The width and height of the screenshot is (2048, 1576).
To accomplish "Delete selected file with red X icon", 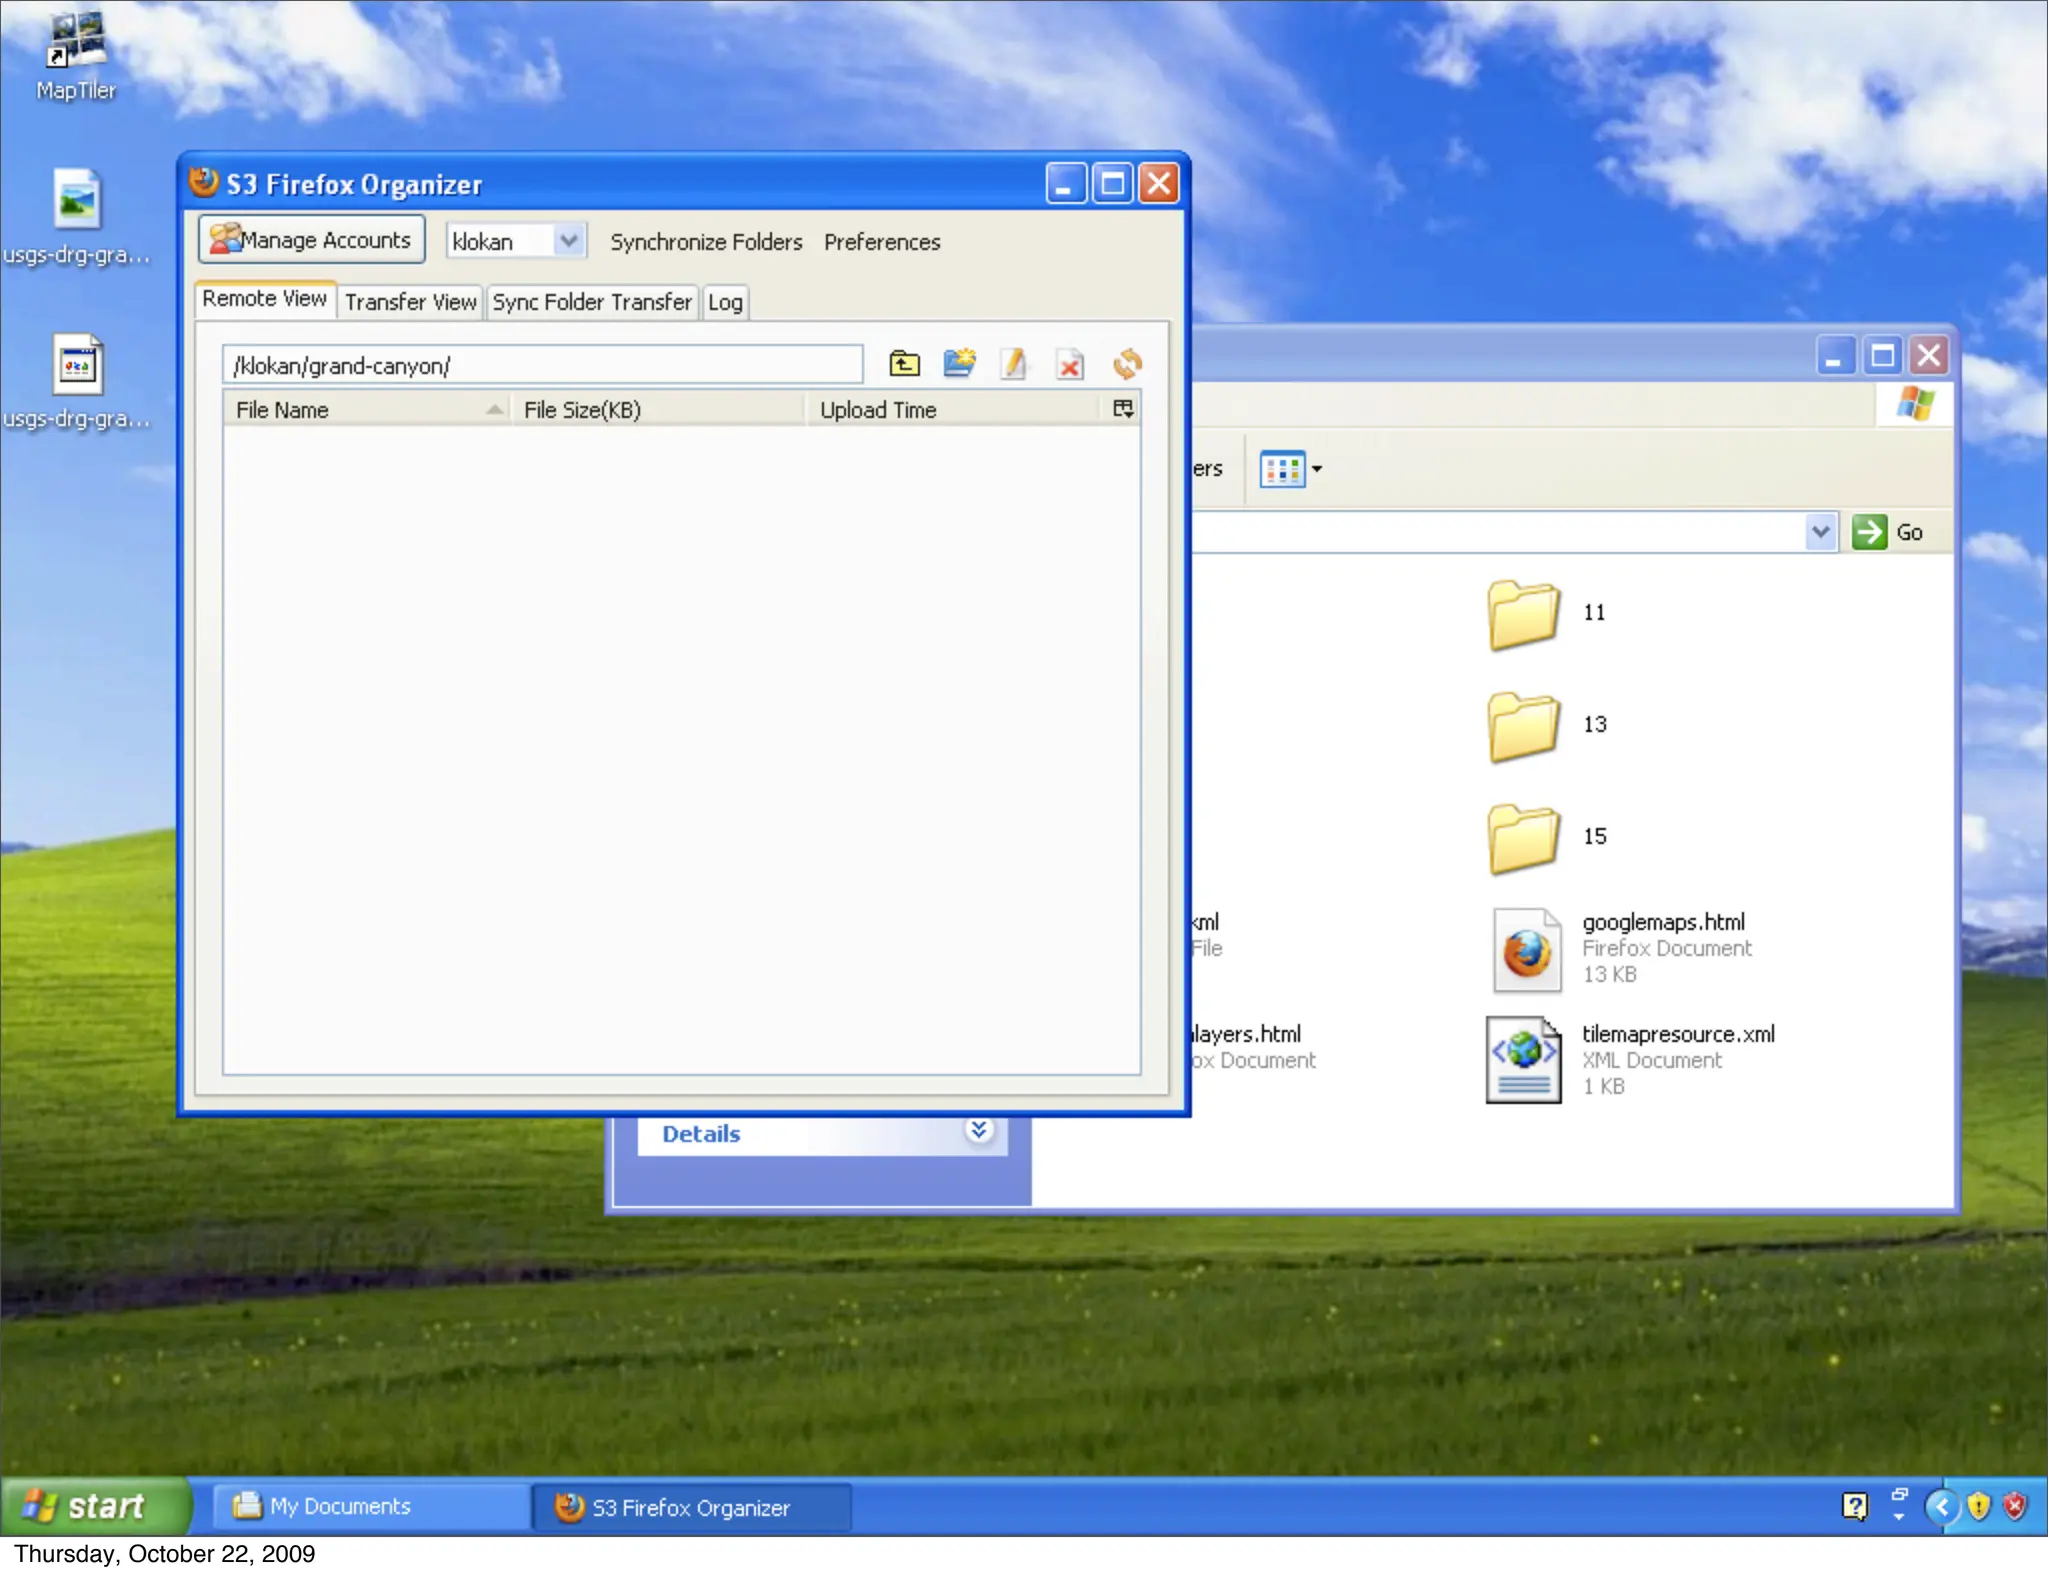I will pyautogui.click(x=1070, y=365).
